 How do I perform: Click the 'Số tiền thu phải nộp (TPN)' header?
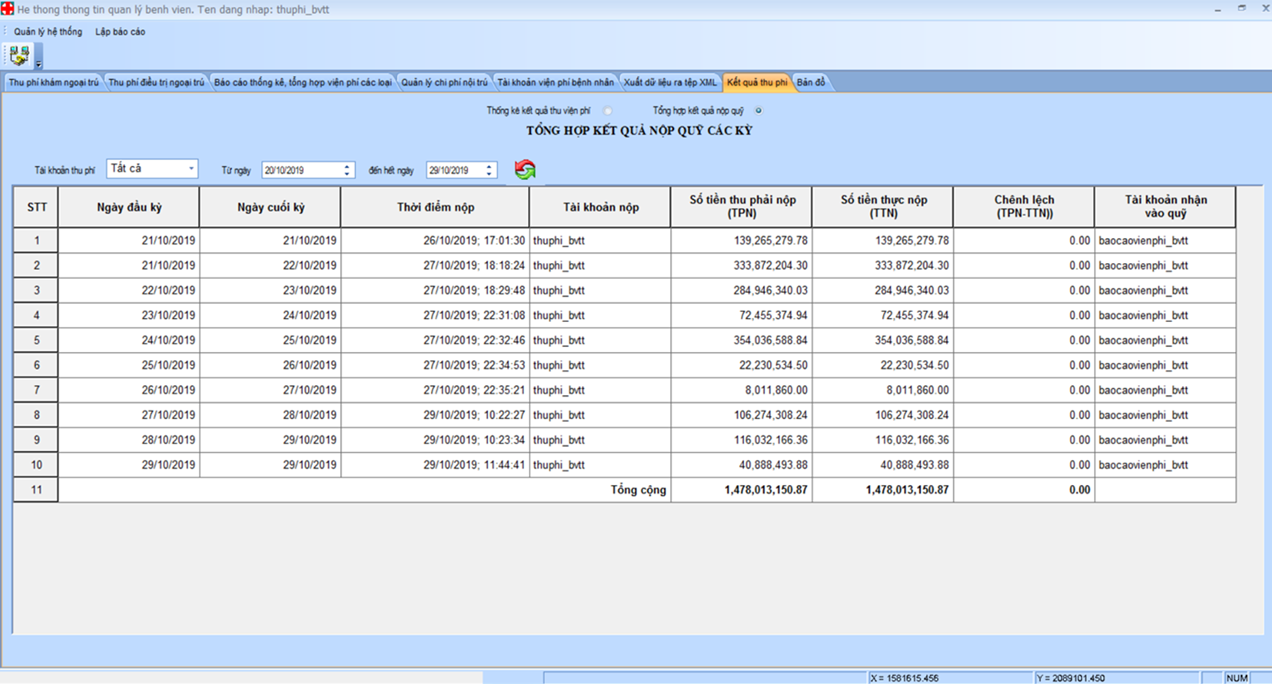coord(742,207)
